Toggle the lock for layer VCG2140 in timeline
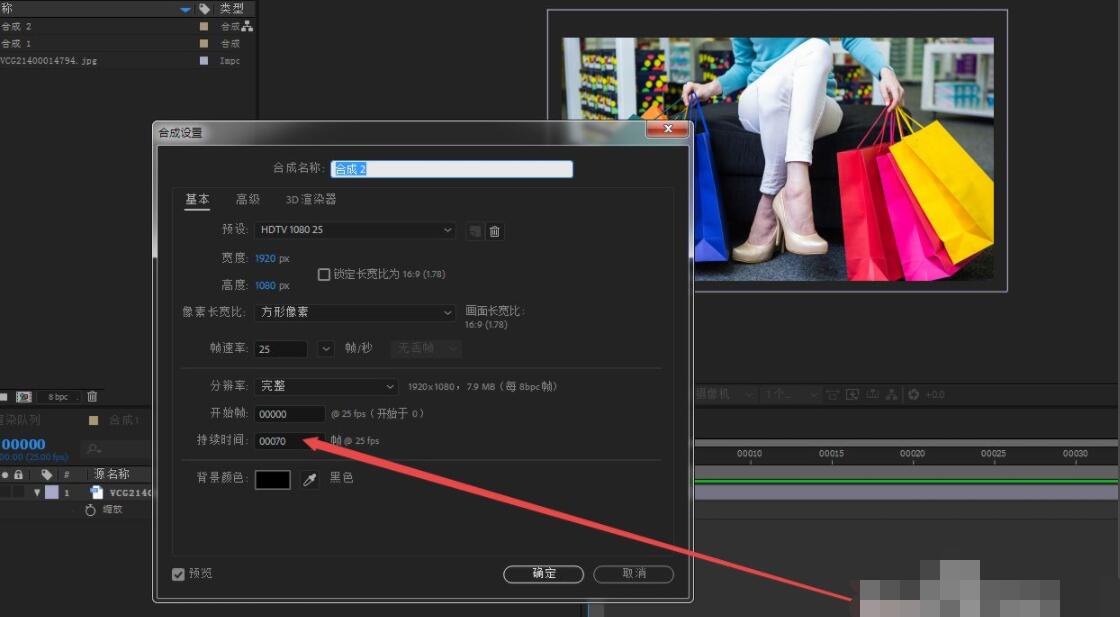The height and width of the screenshot is (617, 1120). [x=18, y=491]
